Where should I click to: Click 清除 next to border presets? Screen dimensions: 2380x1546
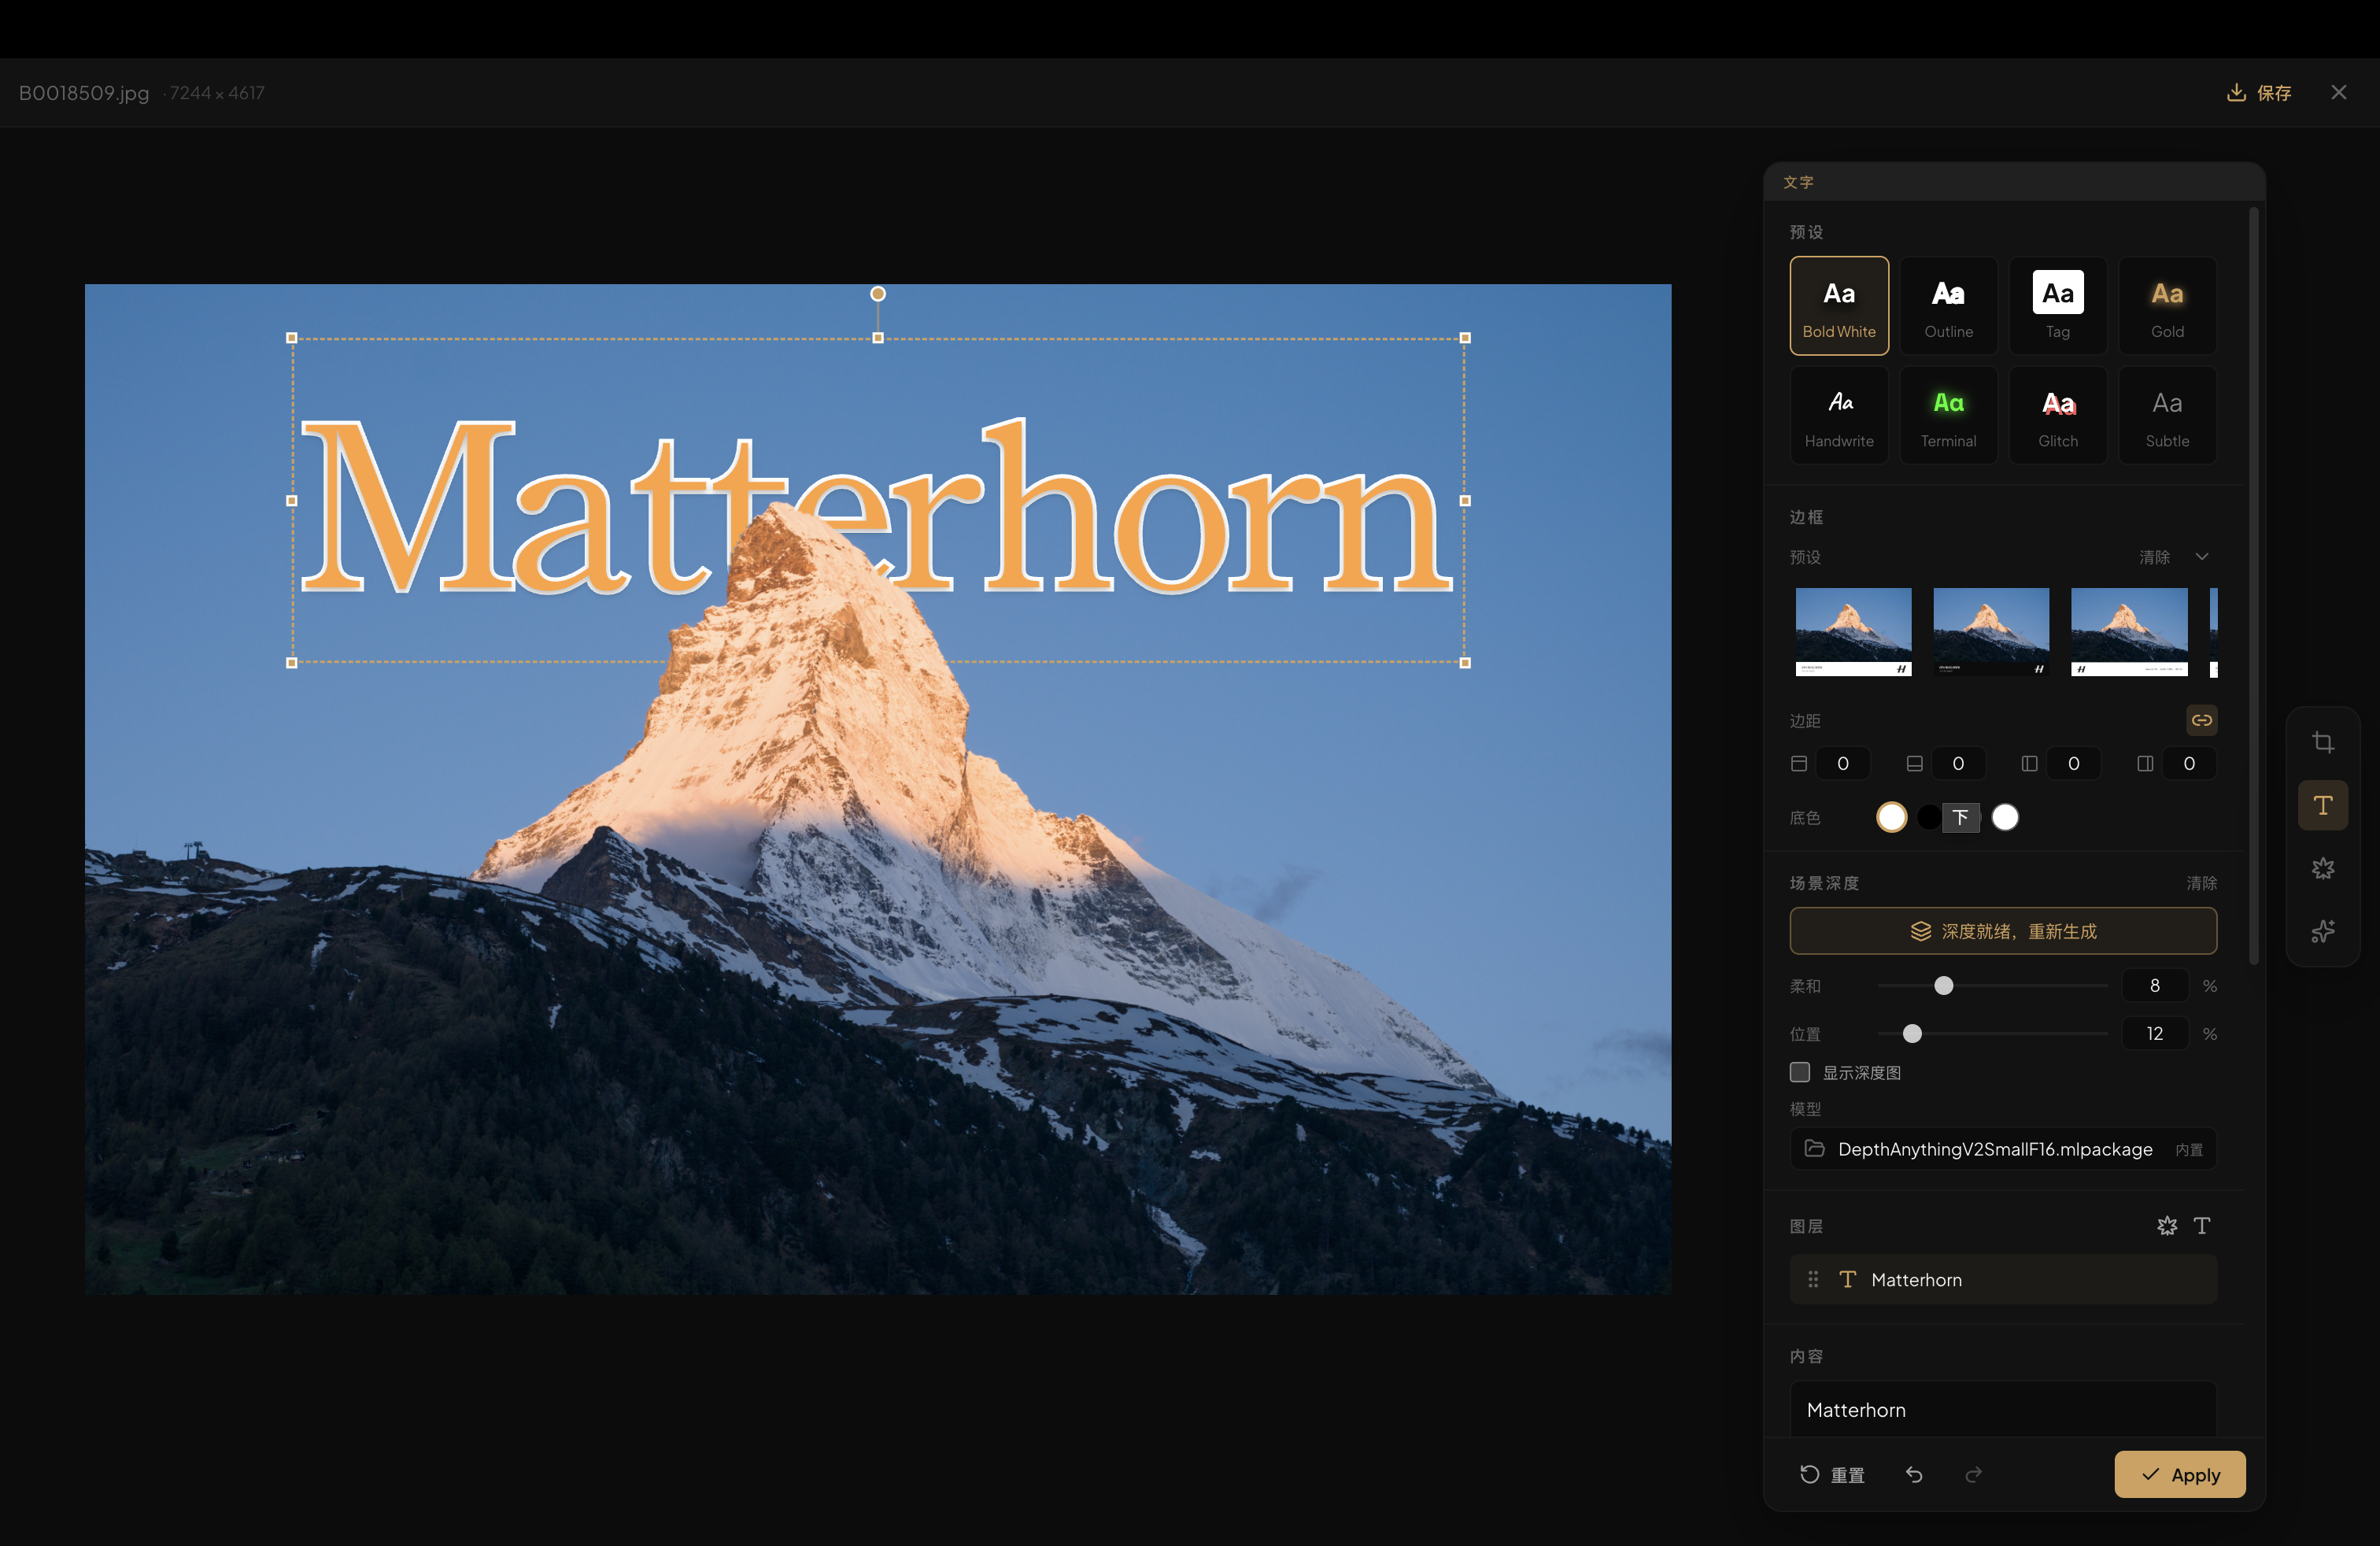point(2154,557)
